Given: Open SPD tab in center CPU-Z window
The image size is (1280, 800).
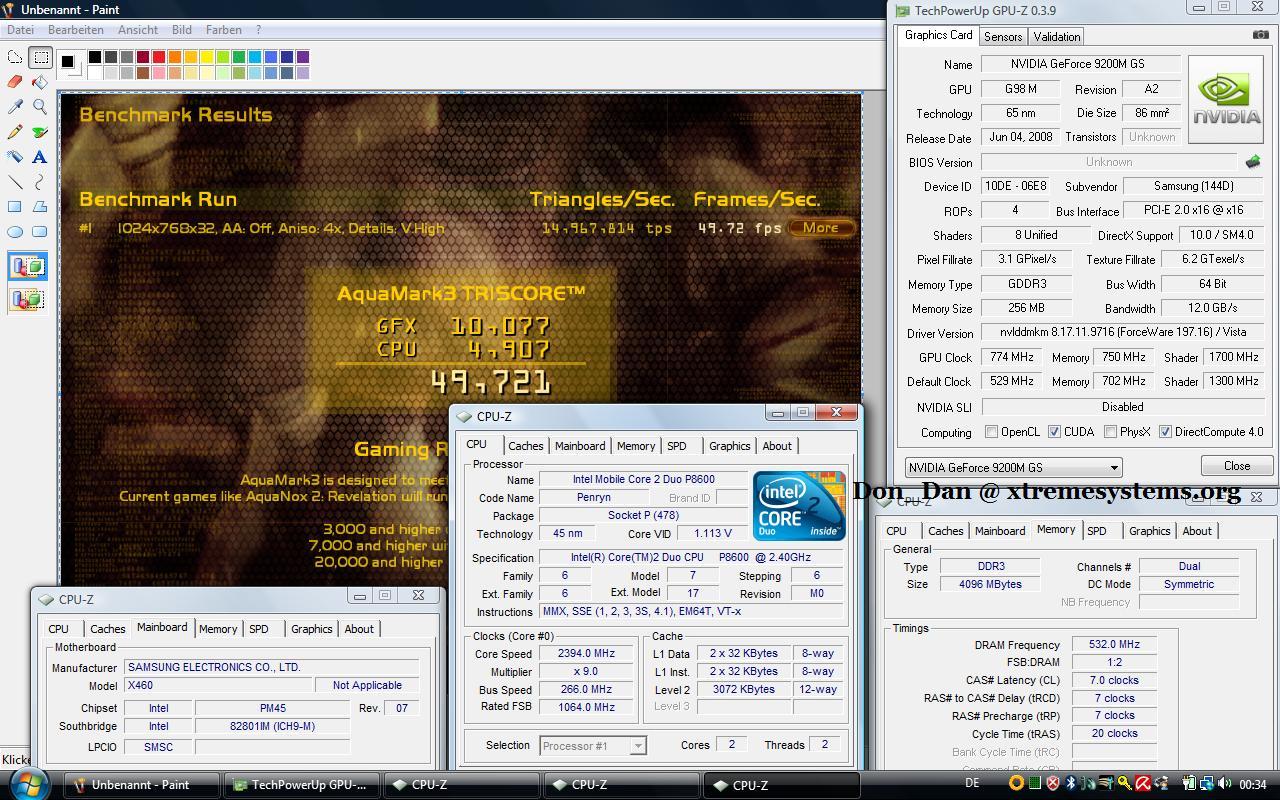Looking at the screenshot, I should [677, 446].
